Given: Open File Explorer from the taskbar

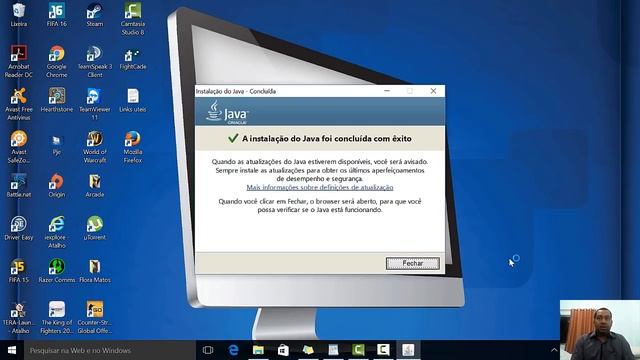Looking at the screenshot, I should click(258, 350).
